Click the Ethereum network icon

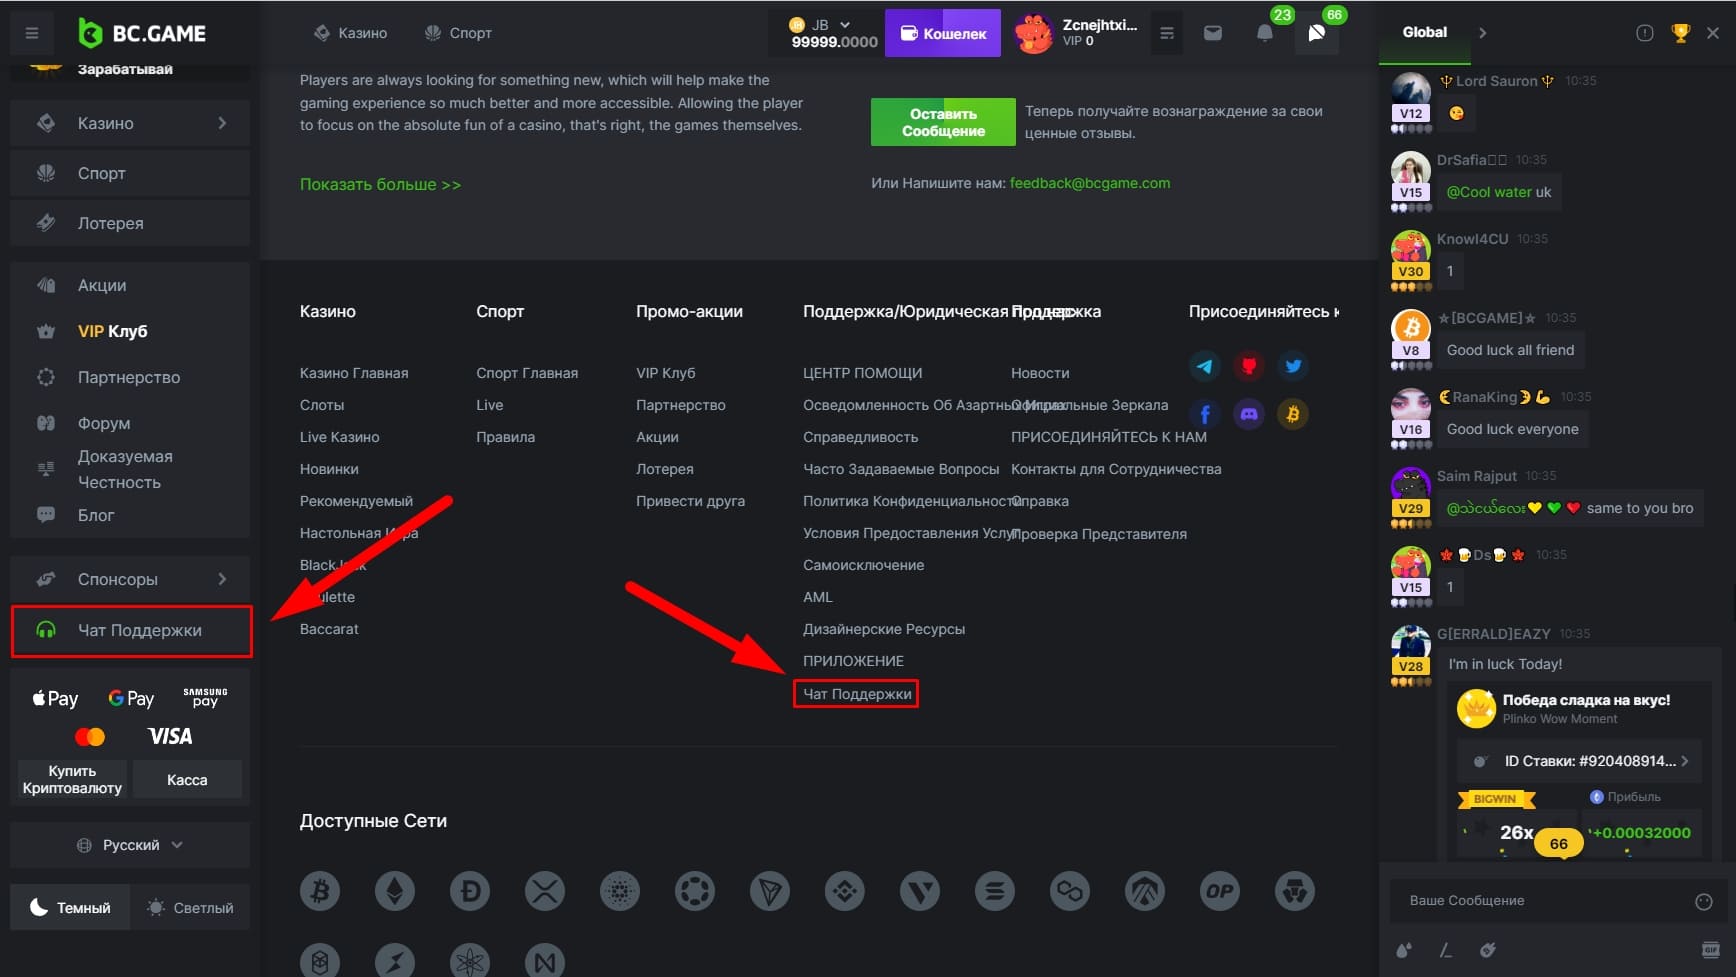pos(395,891)
